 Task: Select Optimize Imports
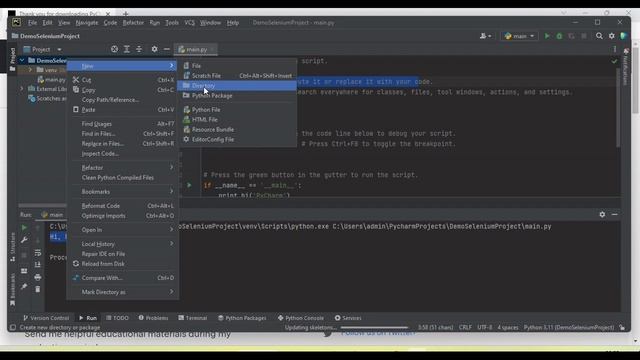click(x=123, y=216)
